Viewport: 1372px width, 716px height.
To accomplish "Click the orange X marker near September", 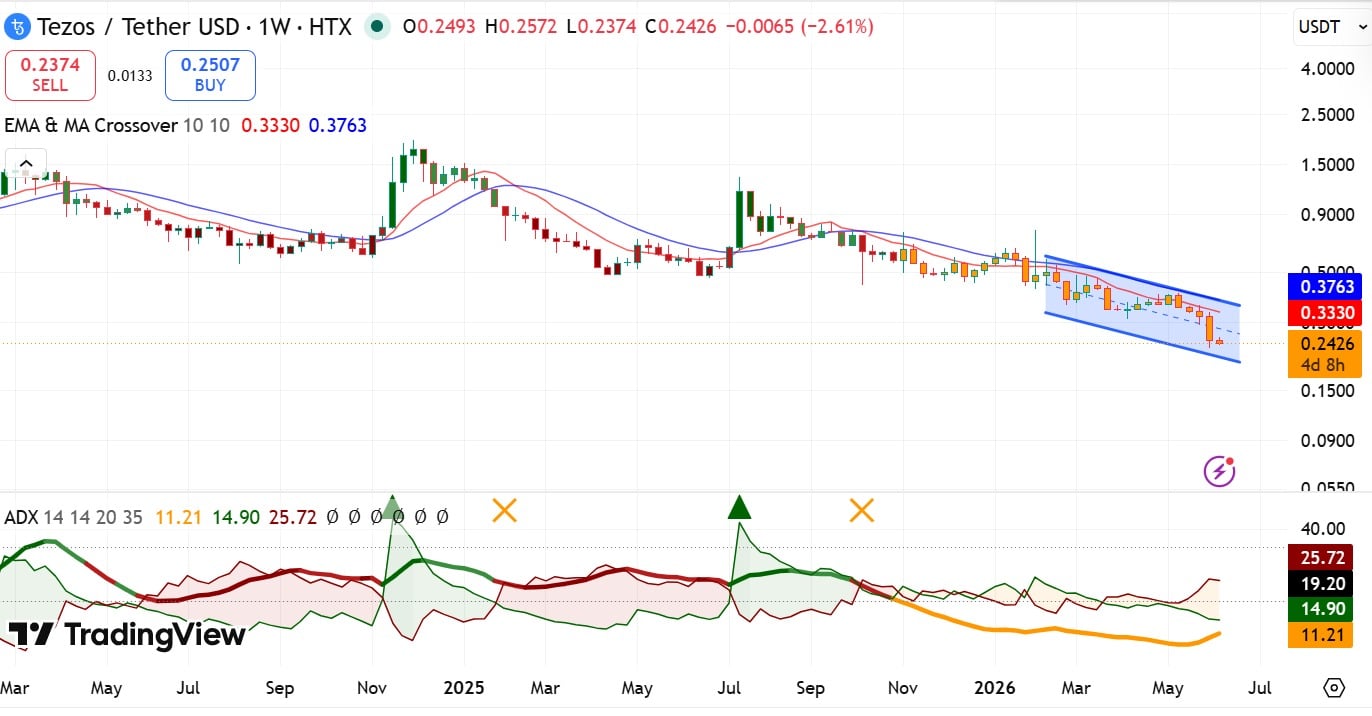I will tap(861, 511).
